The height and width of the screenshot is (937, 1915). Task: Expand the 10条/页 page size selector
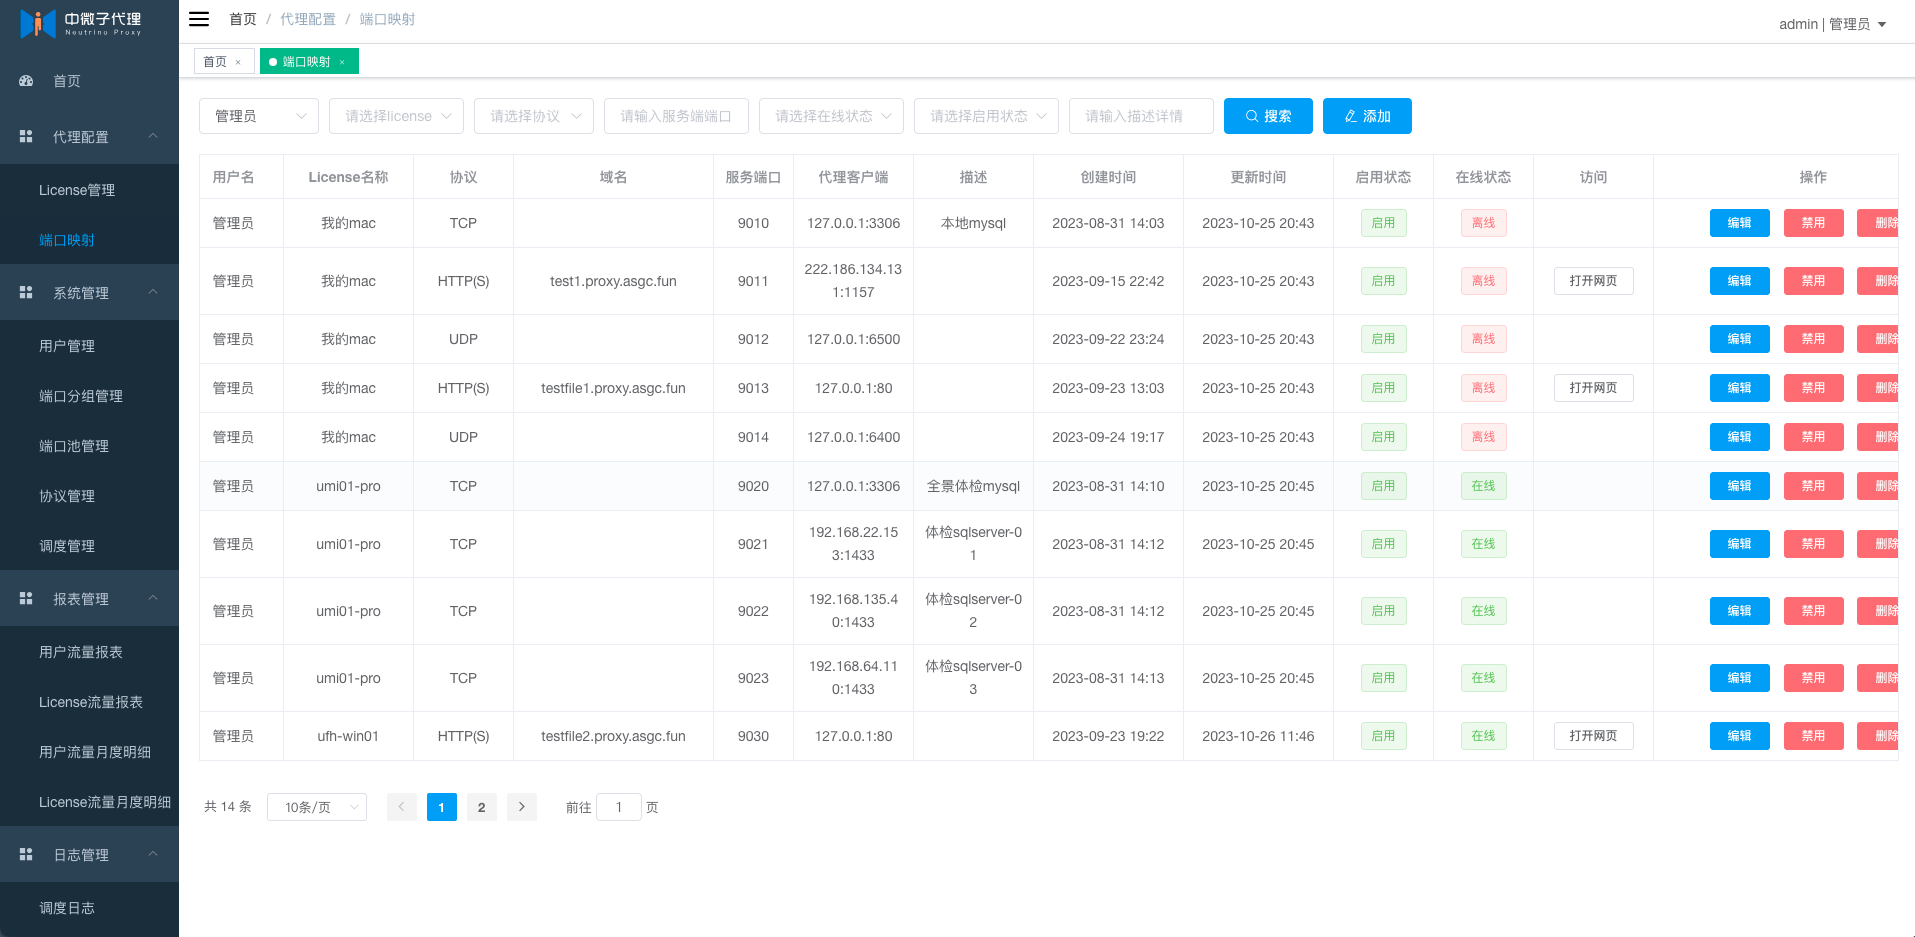tap(317, 807)
